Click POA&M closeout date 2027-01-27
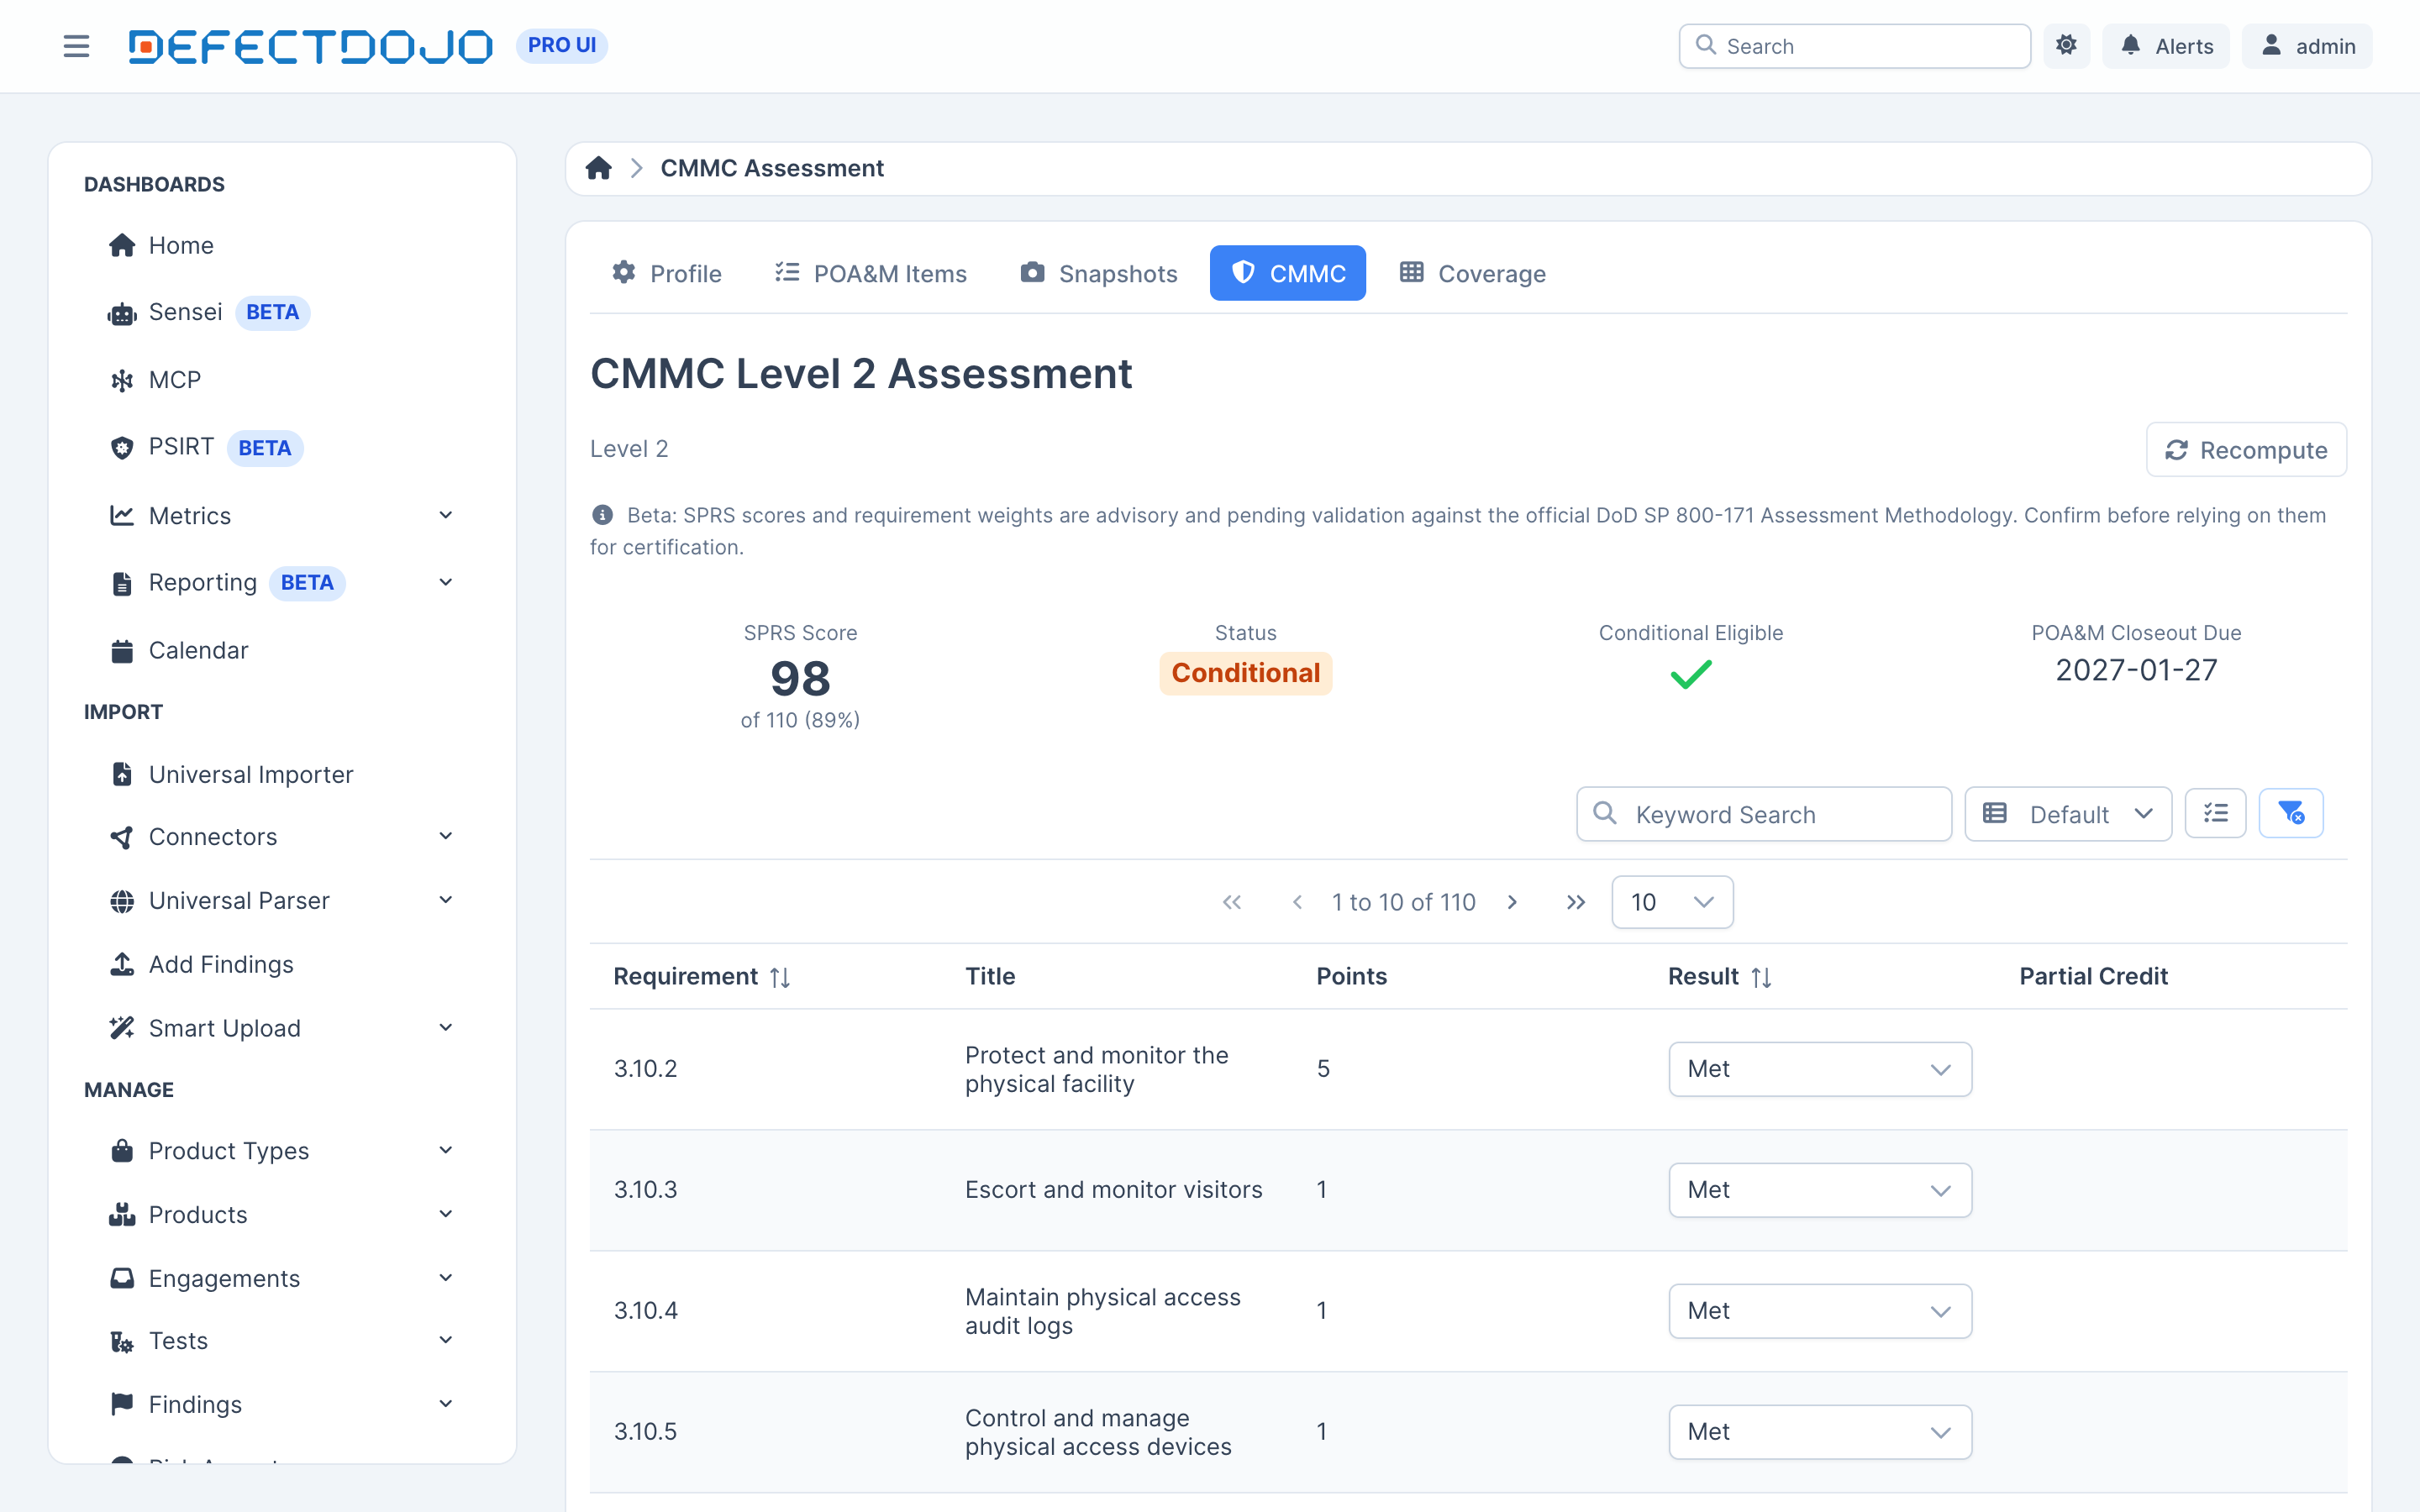 (2136, 670)
